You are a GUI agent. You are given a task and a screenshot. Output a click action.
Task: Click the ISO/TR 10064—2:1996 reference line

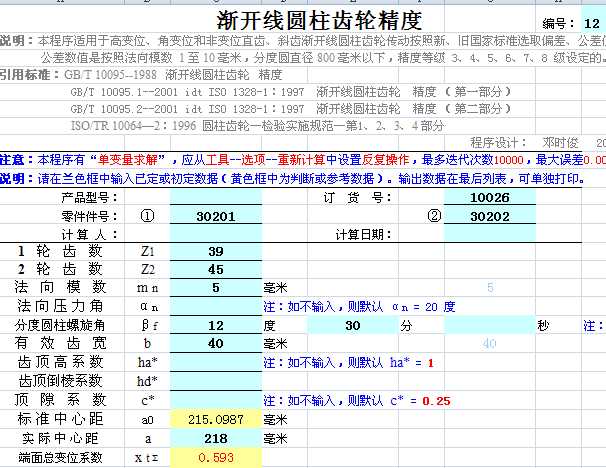click(257, 126)
